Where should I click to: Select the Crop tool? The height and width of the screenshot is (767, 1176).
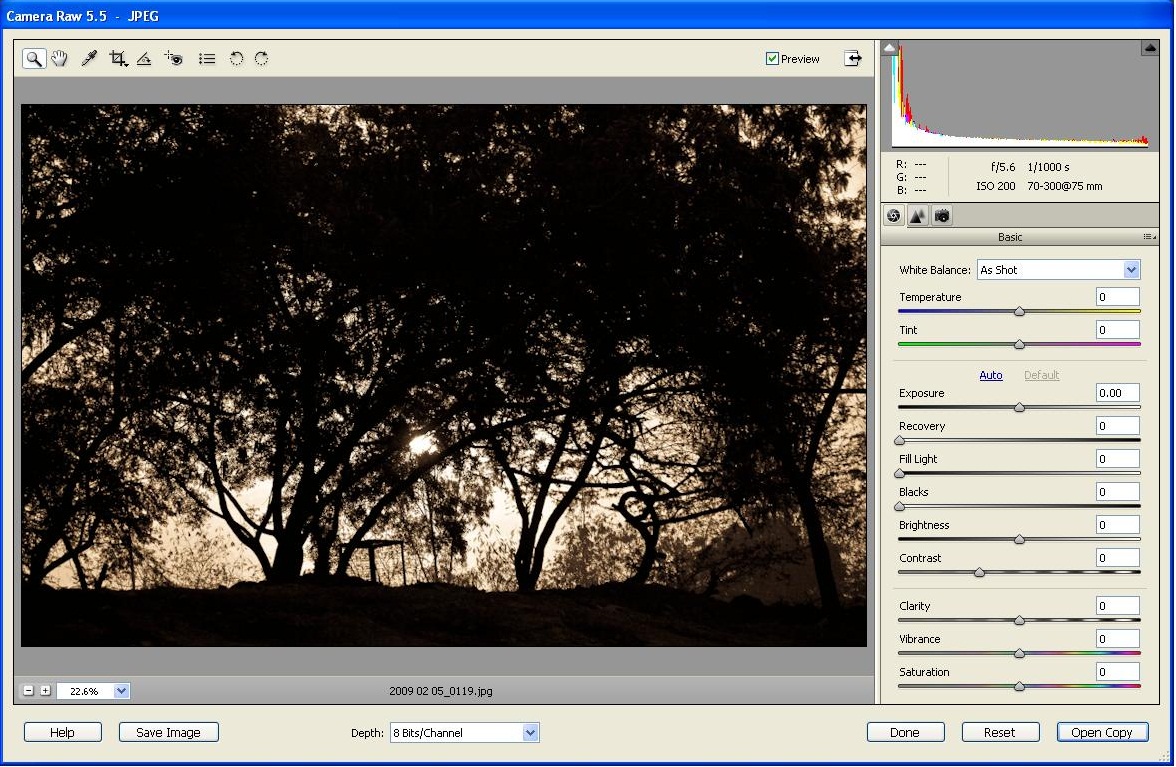118,59
